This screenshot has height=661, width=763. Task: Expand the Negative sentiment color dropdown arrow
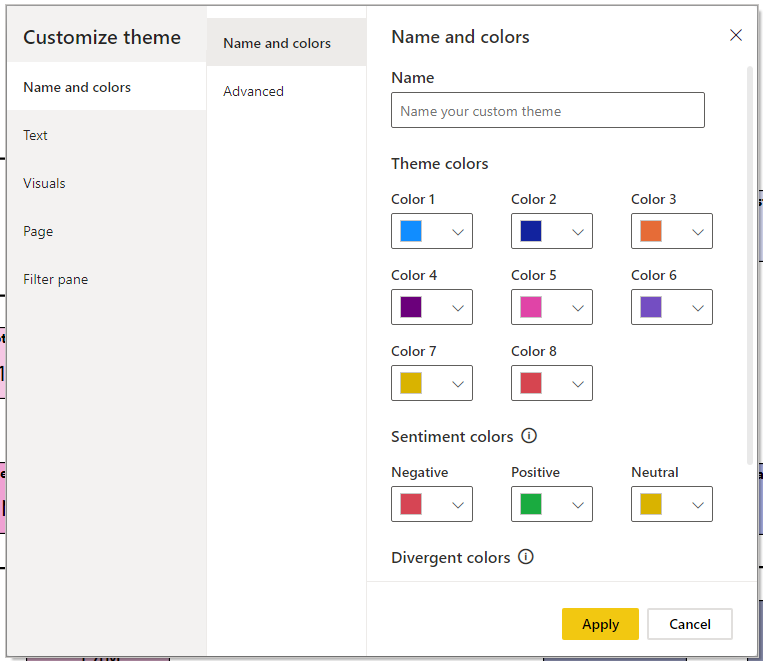click(458, 505)
